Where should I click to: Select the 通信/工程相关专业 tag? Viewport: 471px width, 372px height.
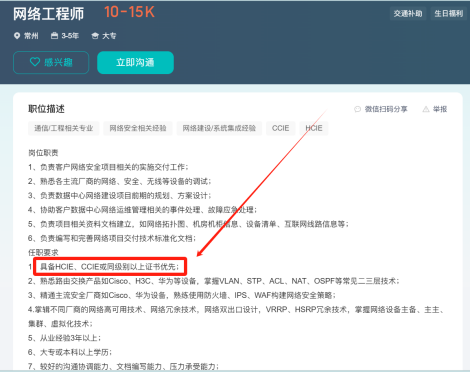coord(64,128)
